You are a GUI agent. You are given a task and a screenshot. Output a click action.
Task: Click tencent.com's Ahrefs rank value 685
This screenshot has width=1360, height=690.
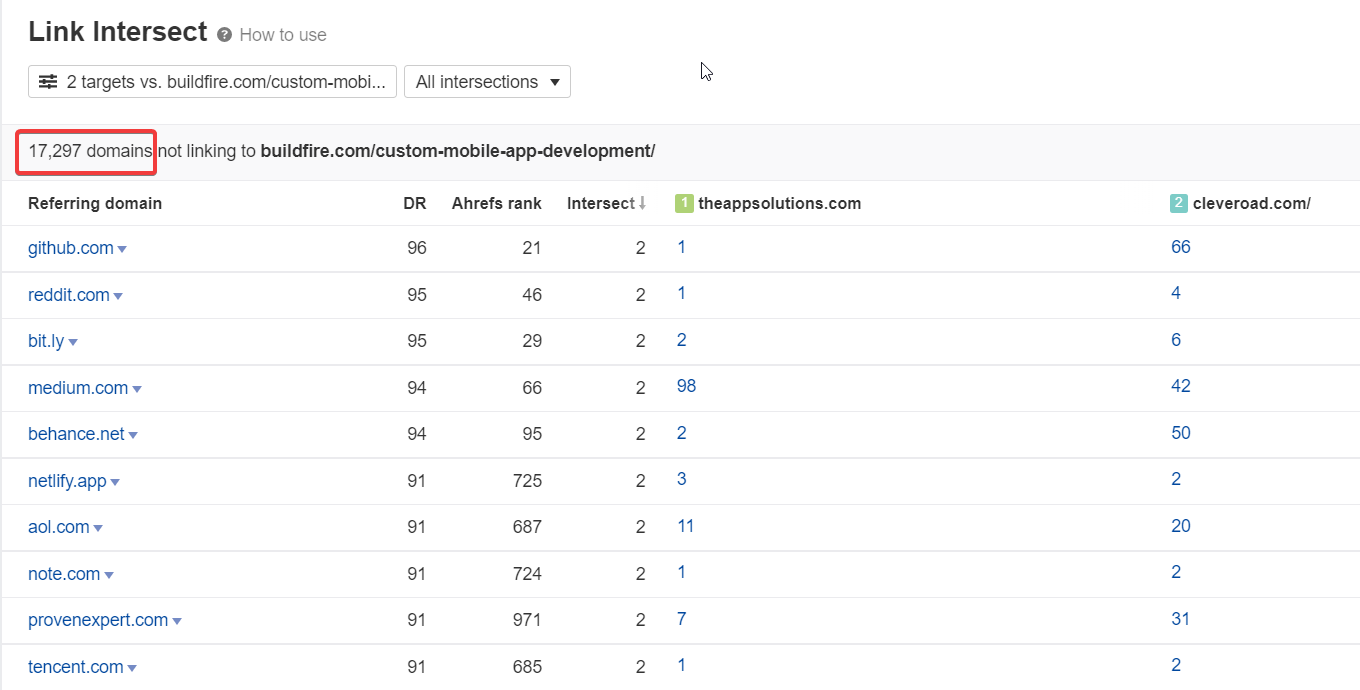[527, 667]
